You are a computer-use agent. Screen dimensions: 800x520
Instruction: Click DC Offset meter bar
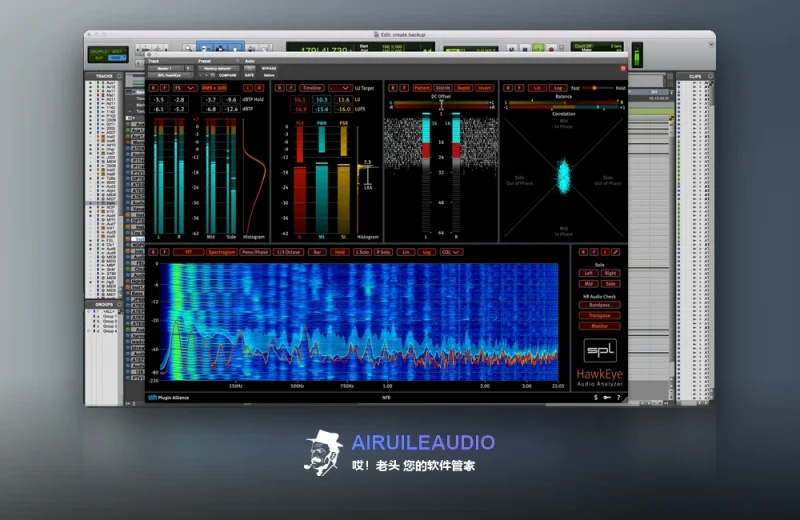coord(441,105)
